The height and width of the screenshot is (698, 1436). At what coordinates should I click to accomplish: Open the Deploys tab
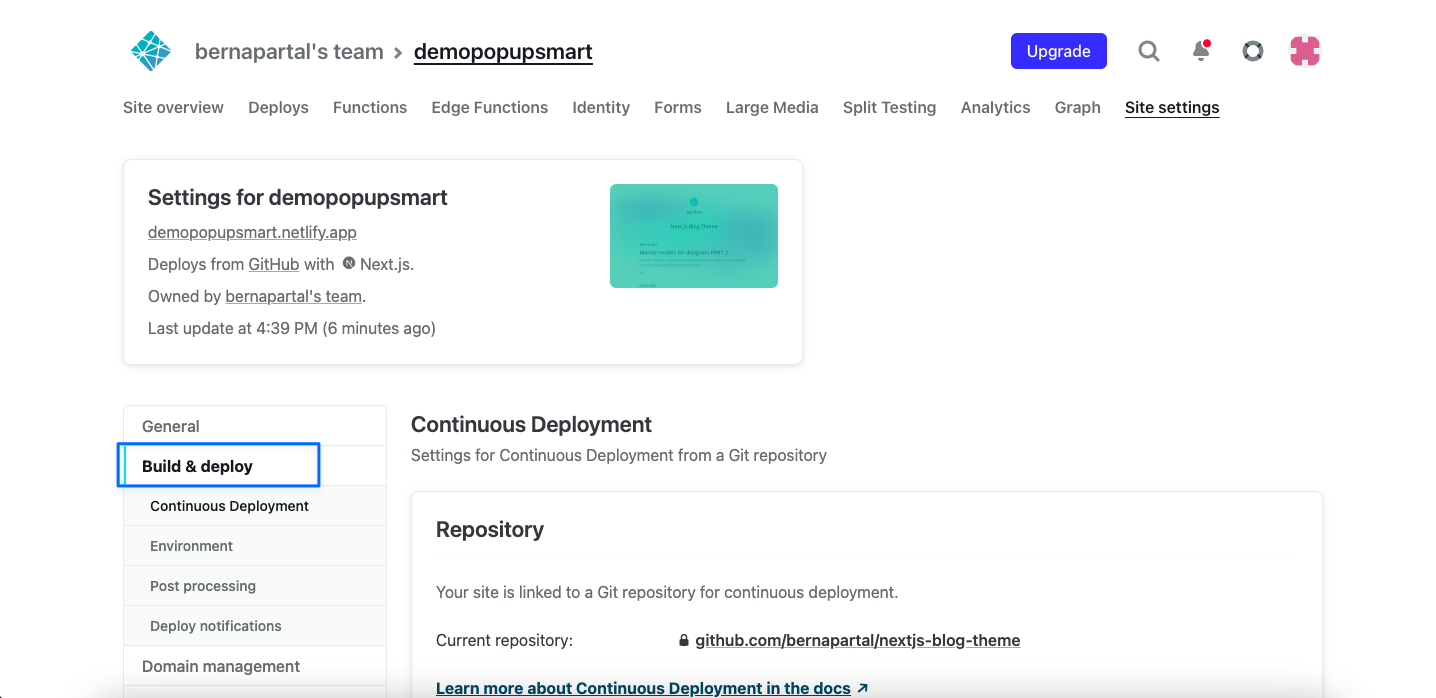[x=278, y=107]
